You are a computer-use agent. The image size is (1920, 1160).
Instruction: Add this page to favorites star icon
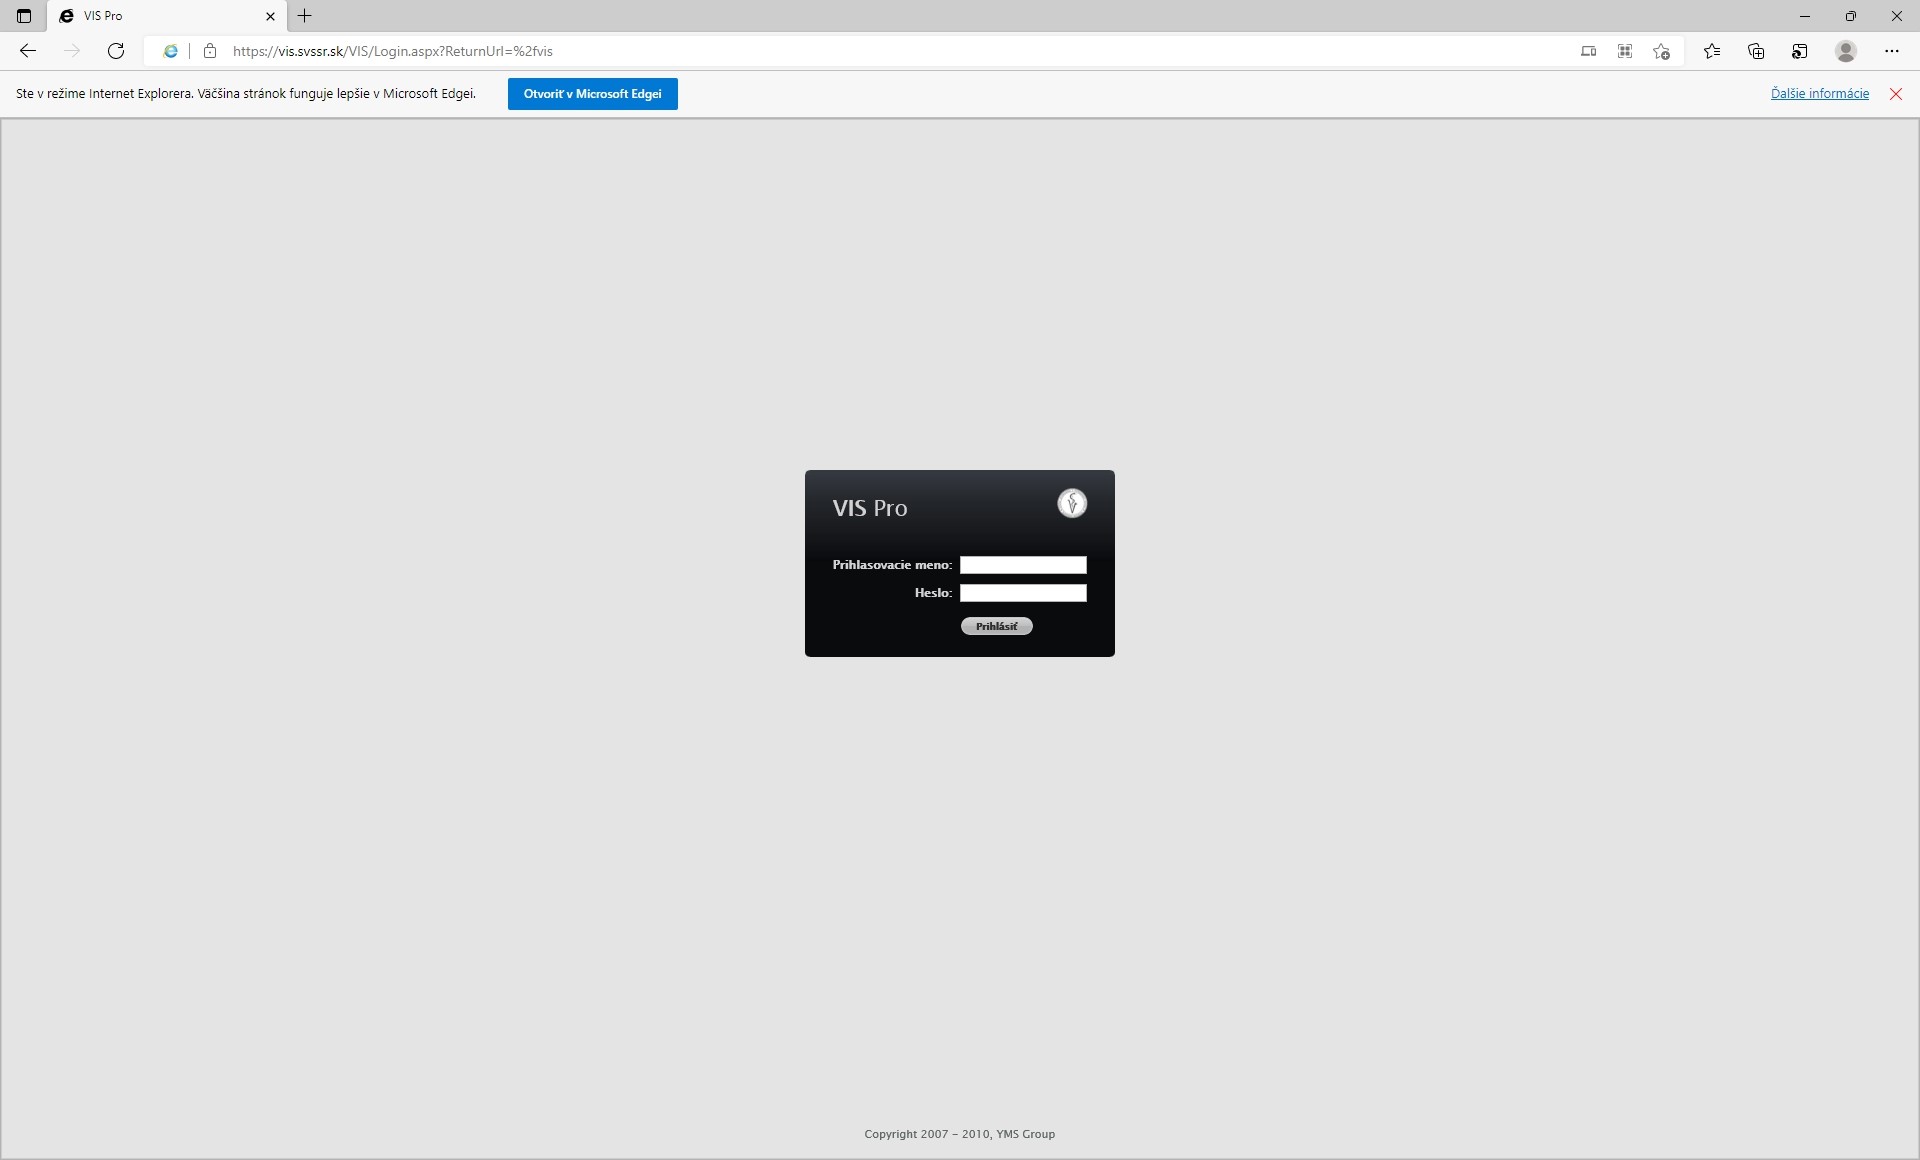point(1661,51)
